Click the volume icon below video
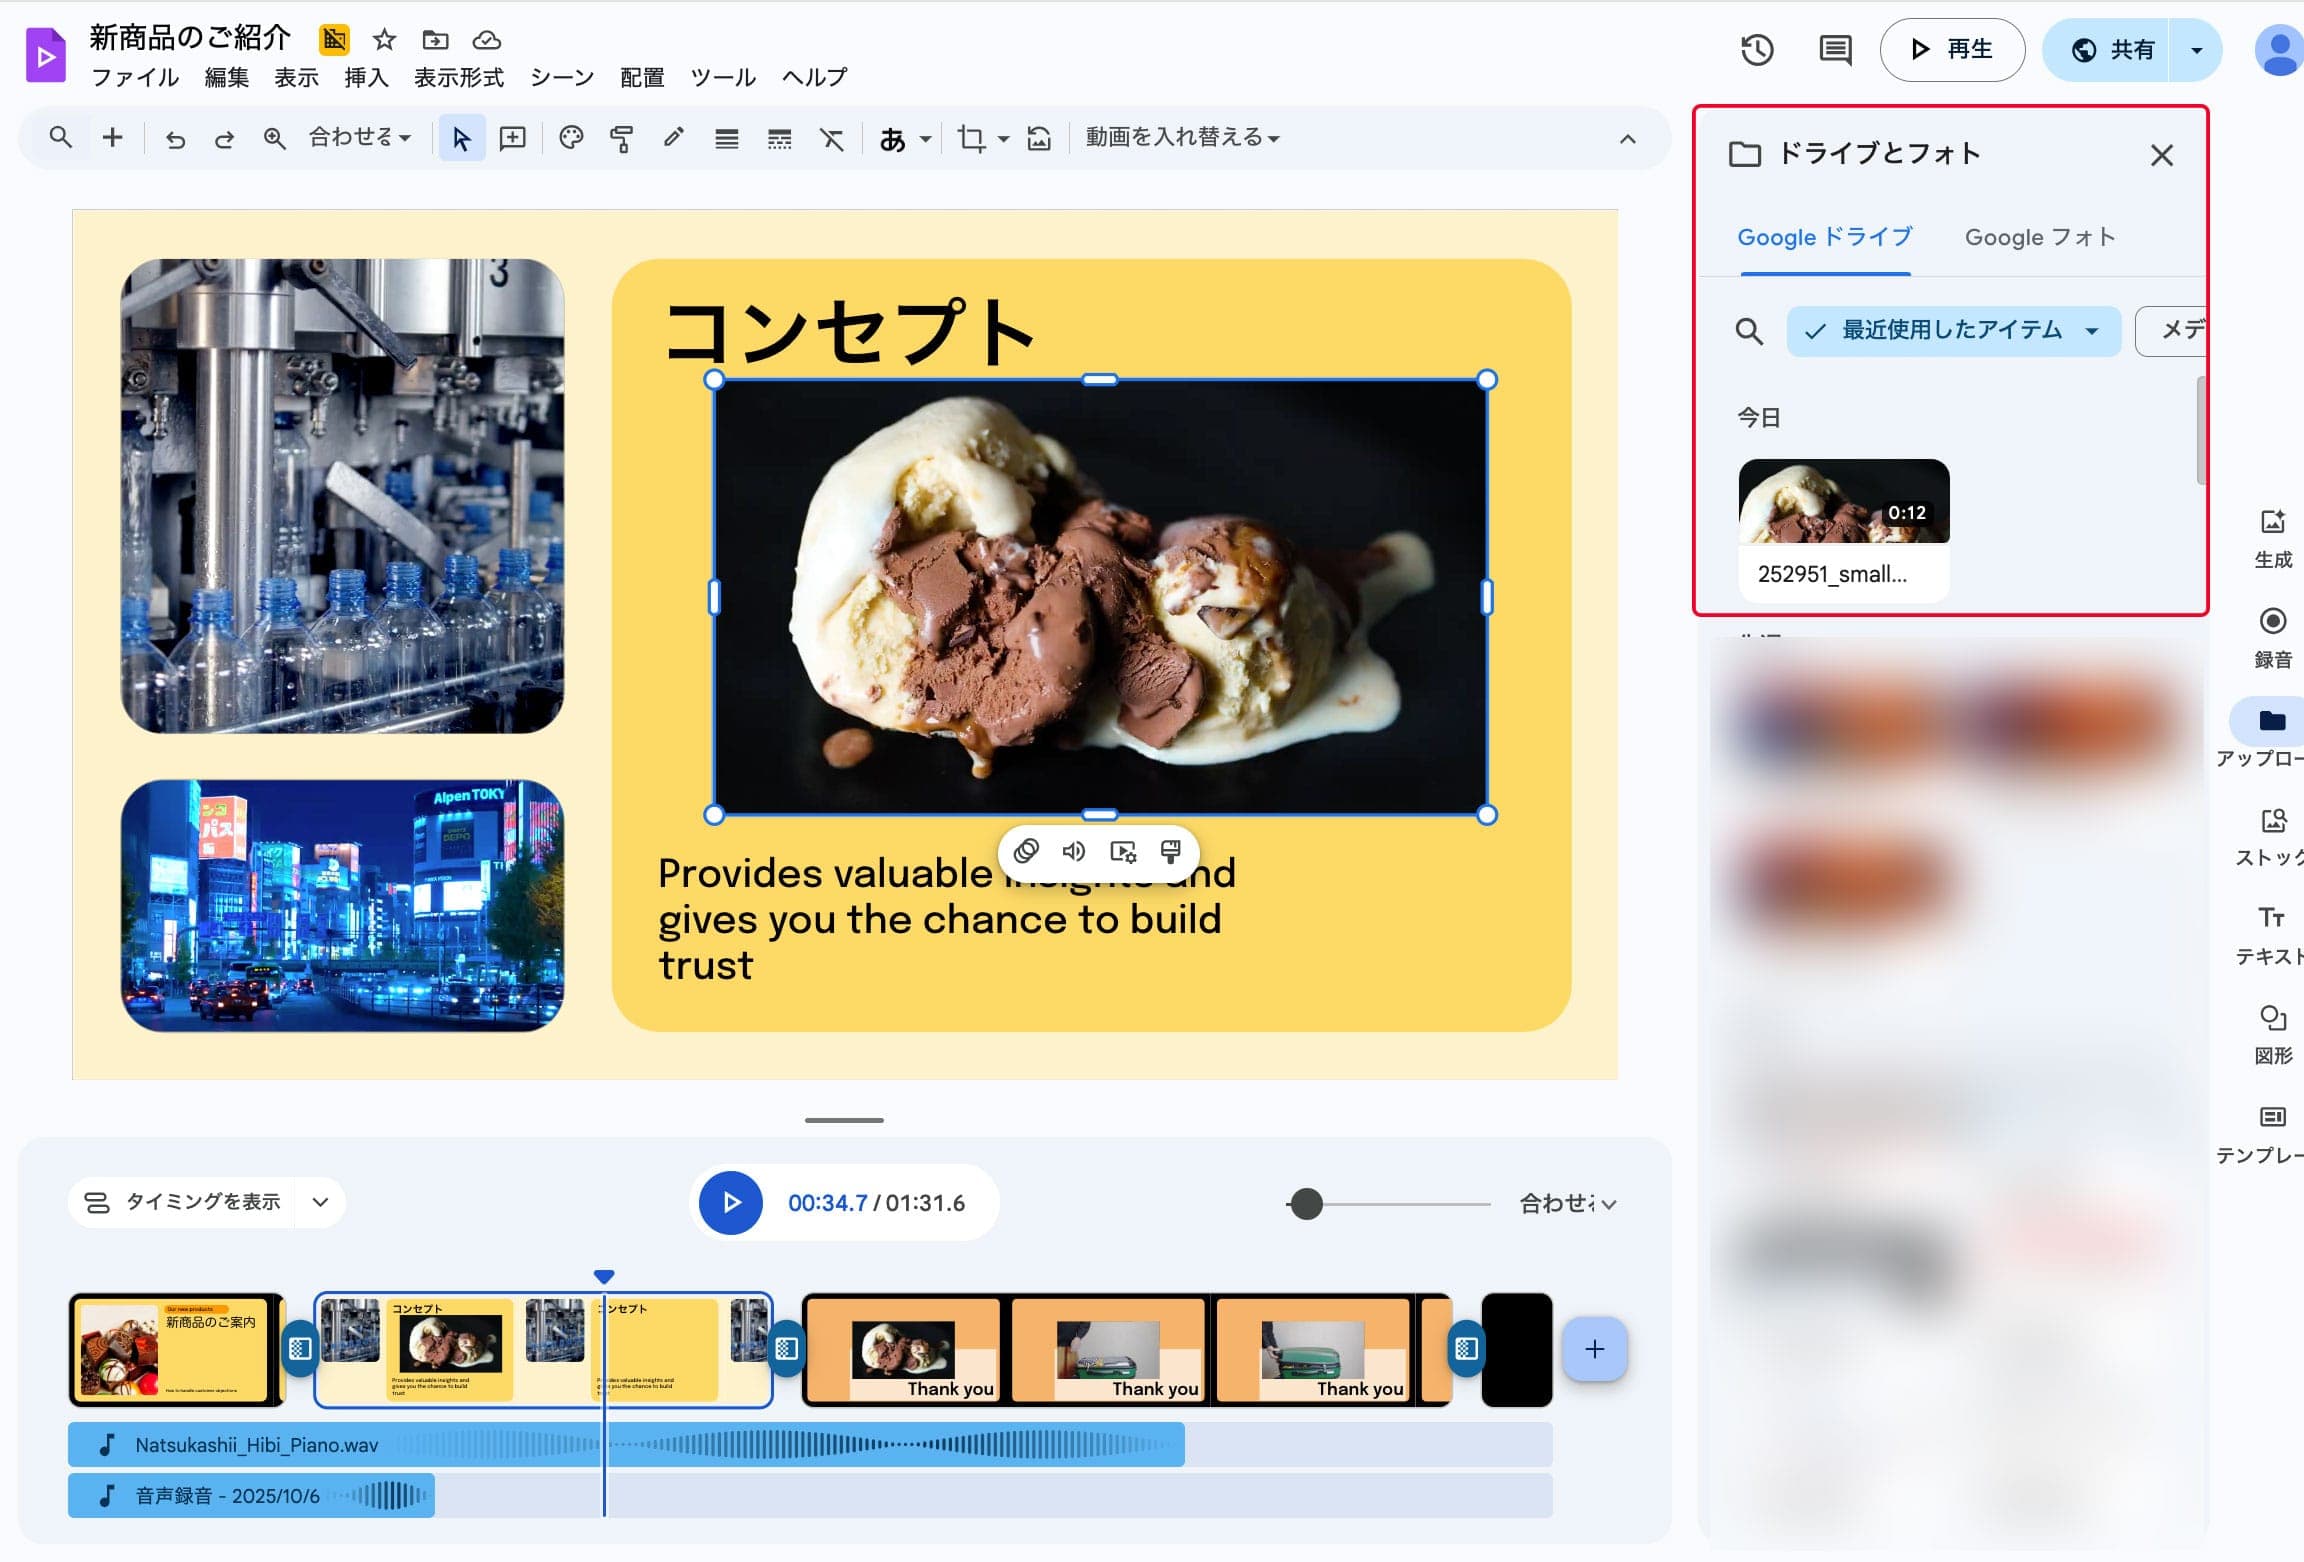The height and width of the screenshot is (1562, 2304). (1074, 851)
